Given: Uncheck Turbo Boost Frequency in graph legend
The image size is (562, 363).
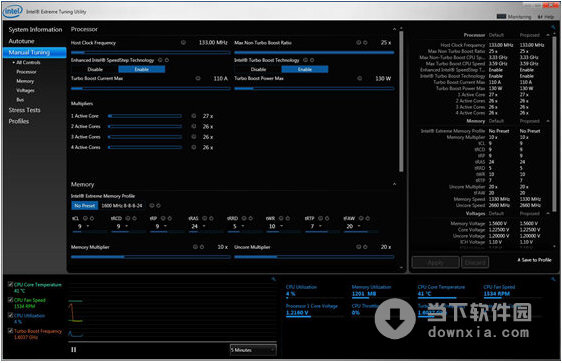Looking at the screenshot, I should [x=10, y=331].
